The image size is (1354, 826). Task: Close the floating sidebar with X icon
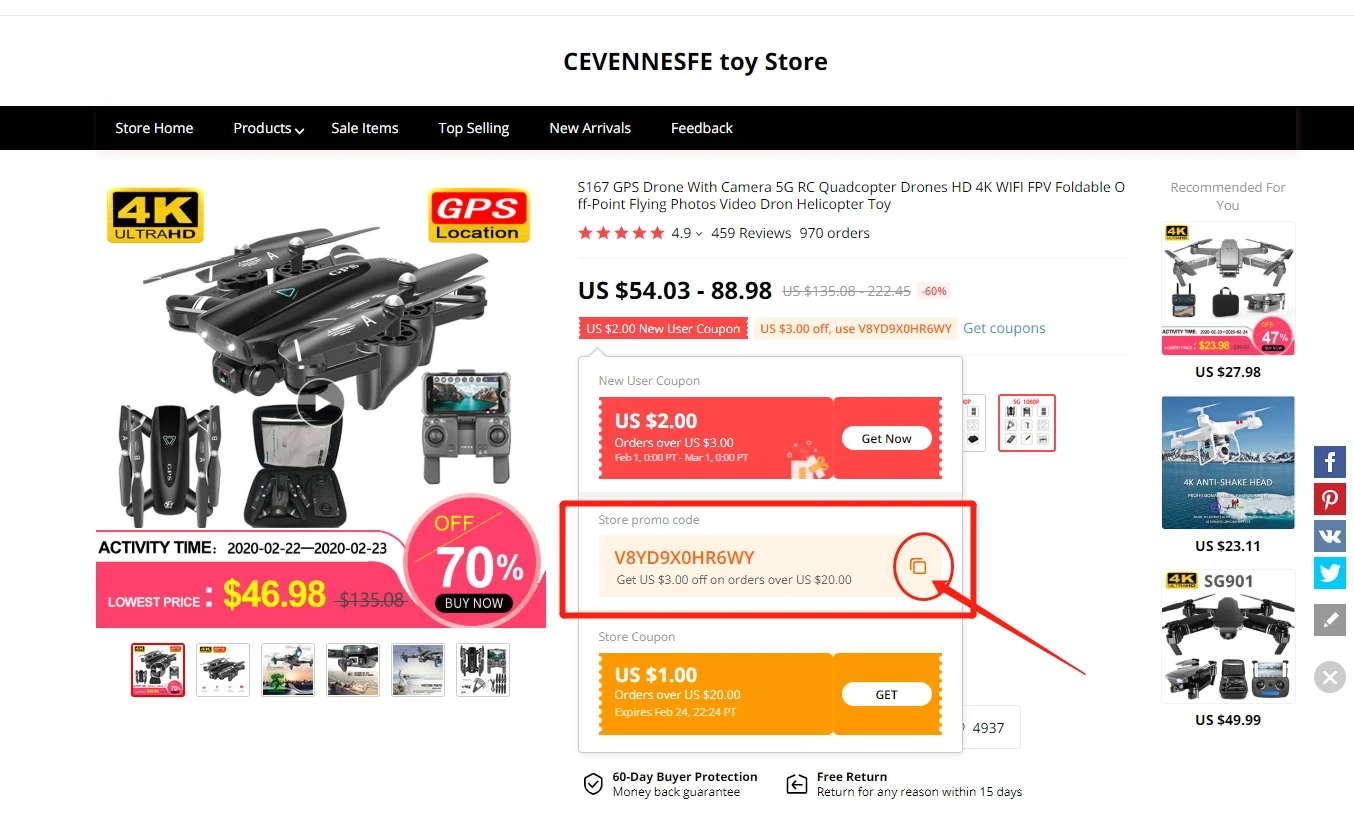point(1330,677)
